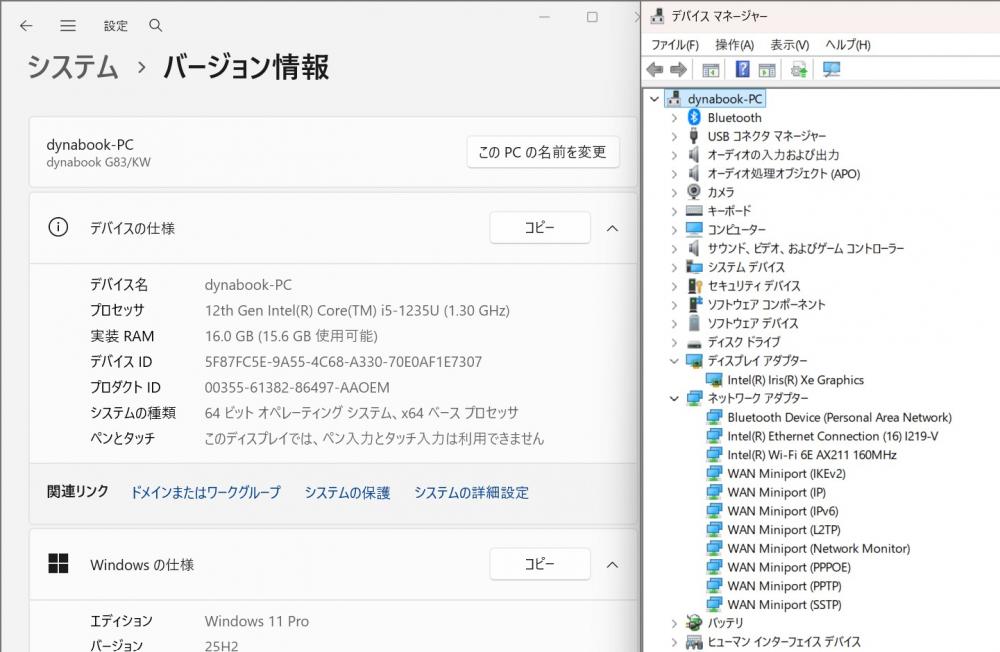Open ヘルプ(H) menu in Device Manager
Viewport: 1000px width, 652px height.
[x=848, y=45]
